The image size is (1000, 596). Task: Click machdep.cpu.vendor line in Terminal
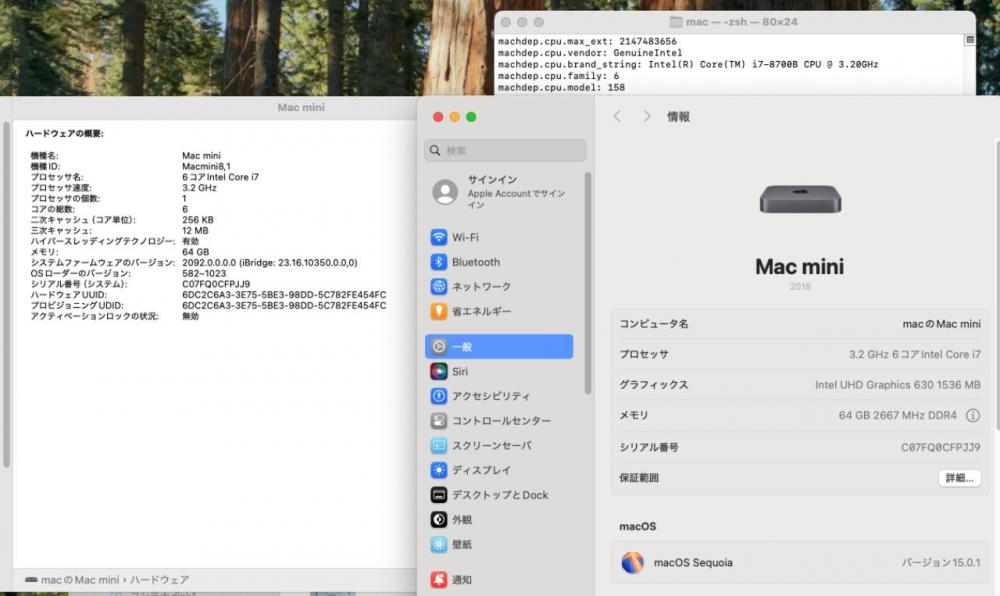590,53
